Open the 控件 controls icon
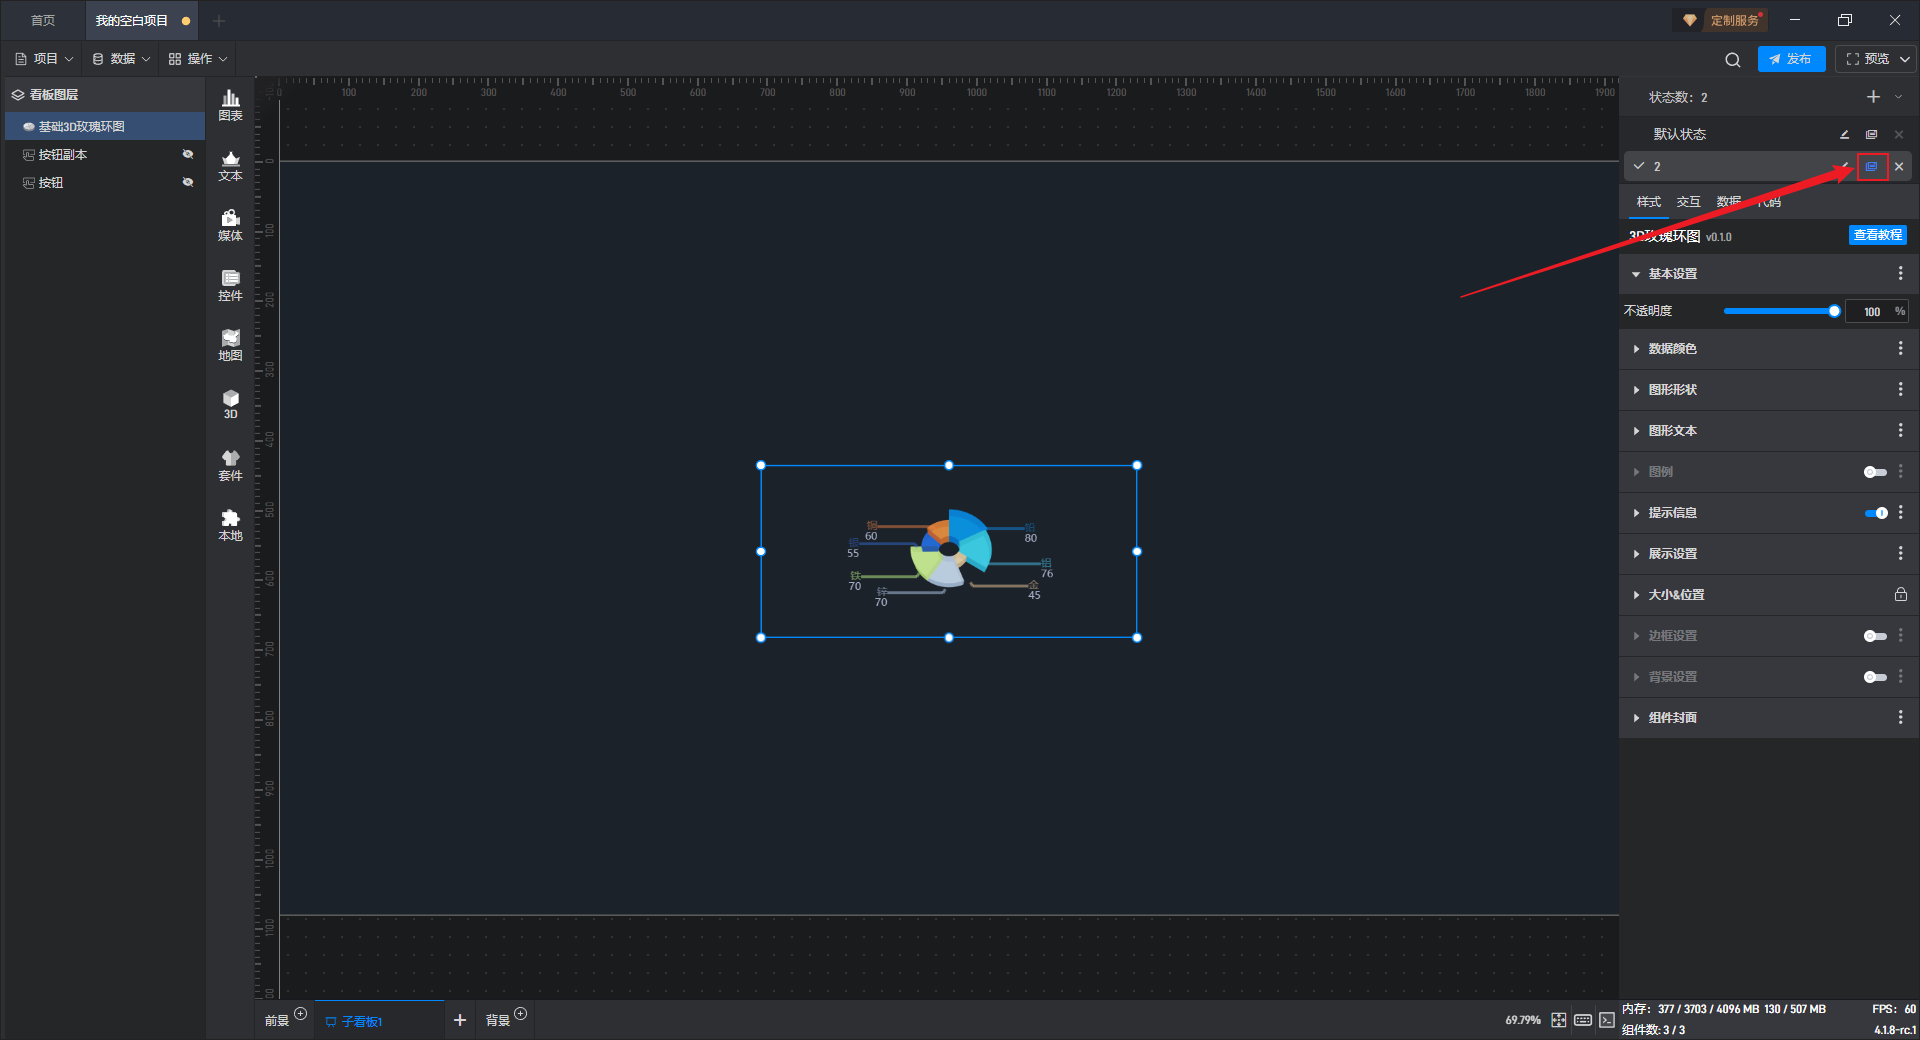 pos(230,285)
